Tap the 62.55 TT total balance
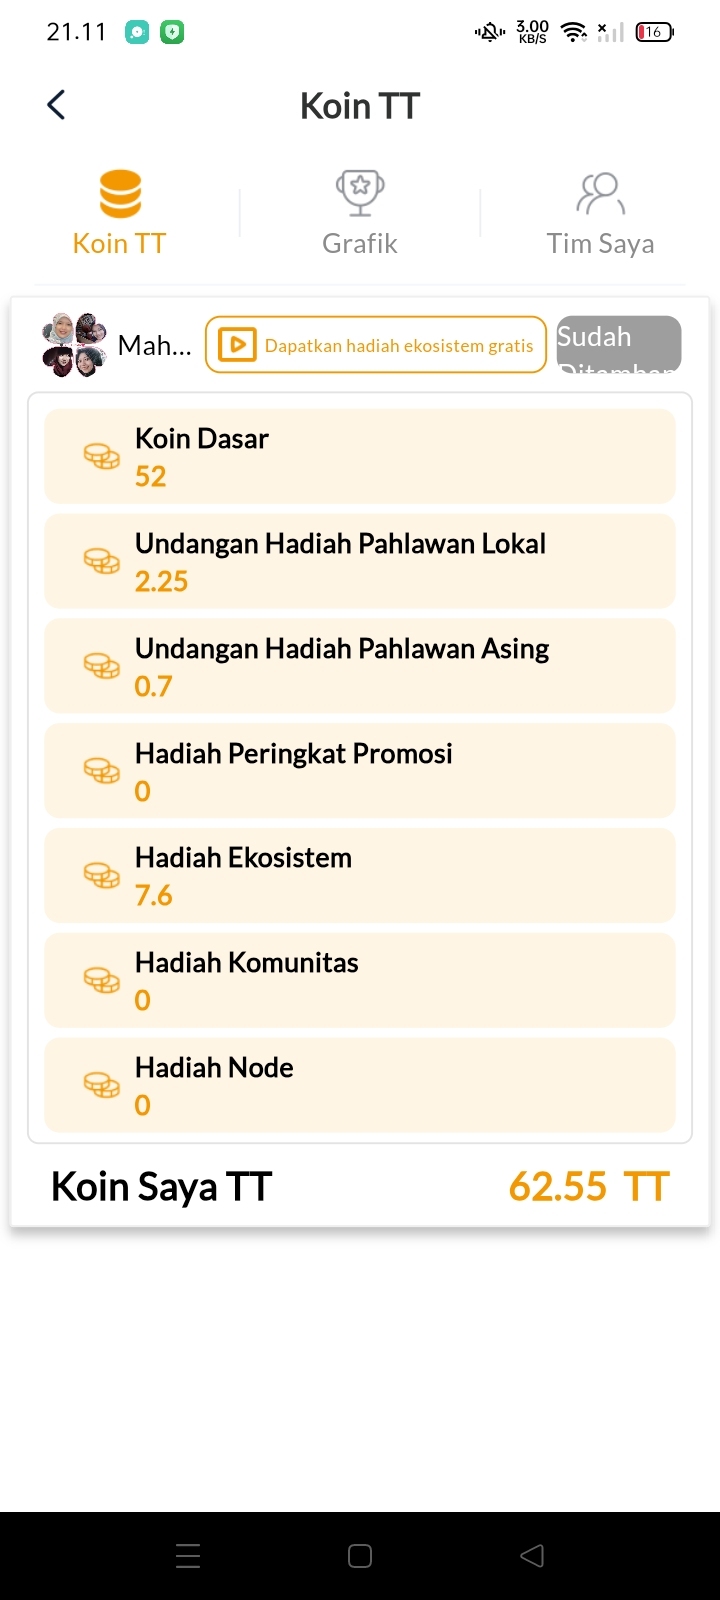Viewport: 720px width, 1600px height. point(589,1187)
